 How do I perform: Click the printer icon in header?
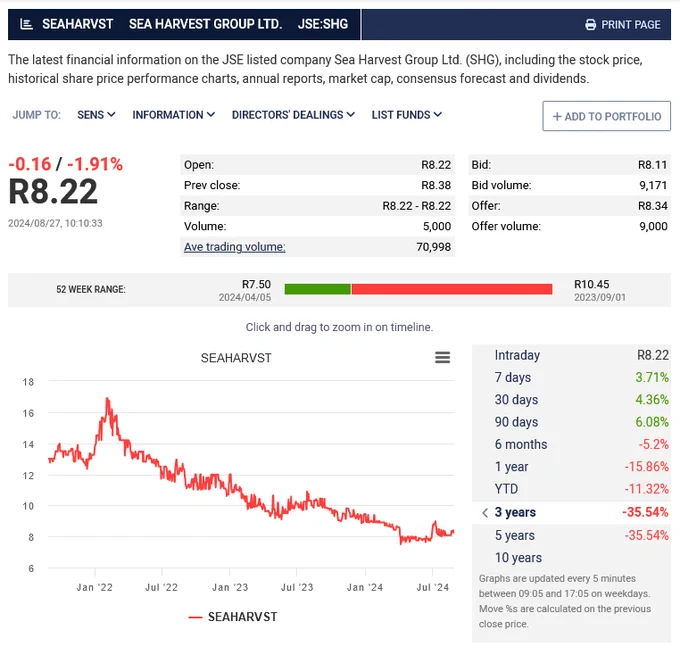click(590, 25)
